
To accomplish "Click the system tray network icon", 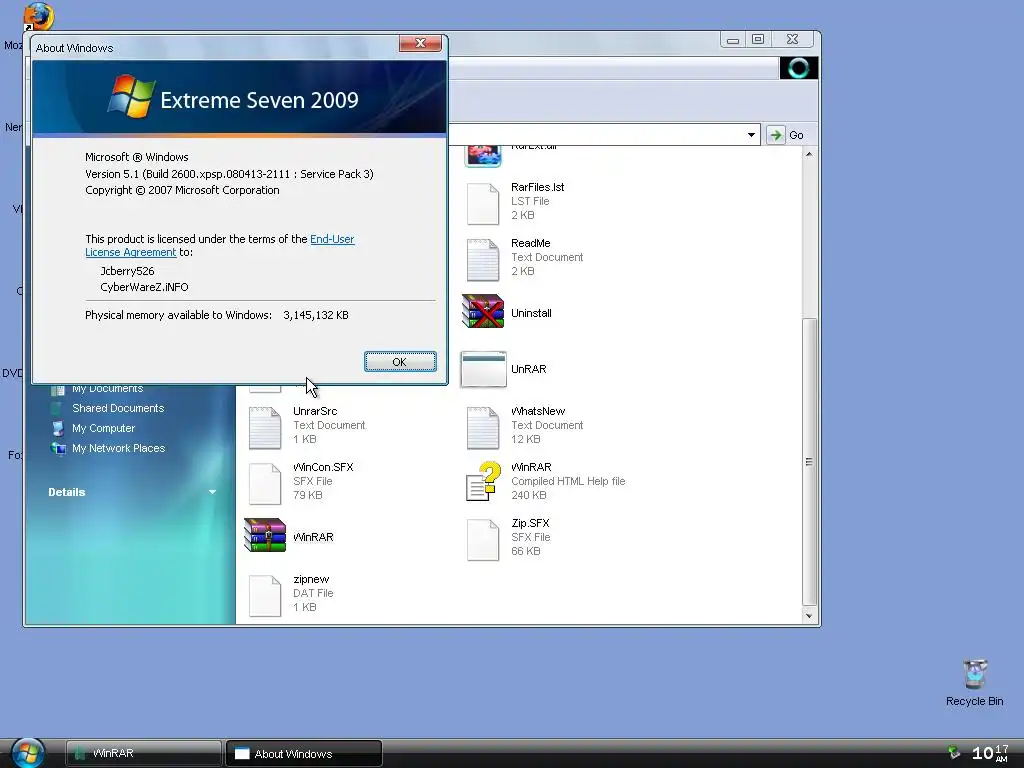I will click(x=954, y=753).
